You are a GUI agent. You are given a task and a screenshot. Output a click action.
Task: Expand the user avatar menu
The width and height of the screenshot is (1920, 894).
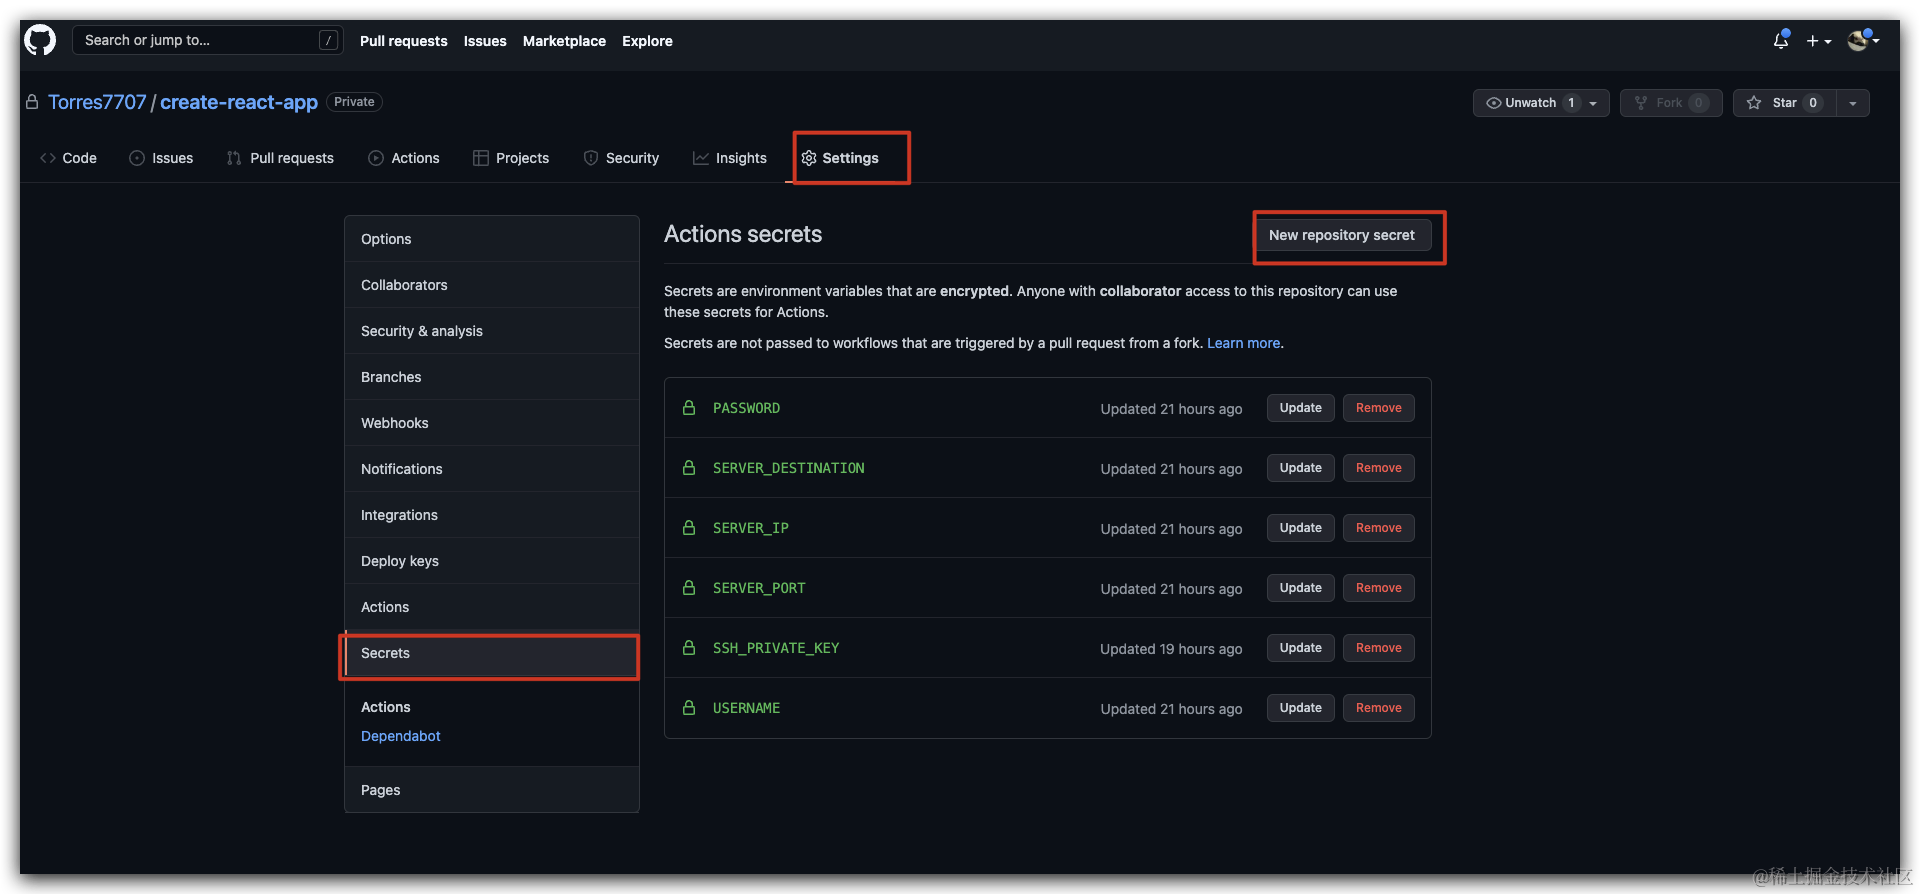1862,41
